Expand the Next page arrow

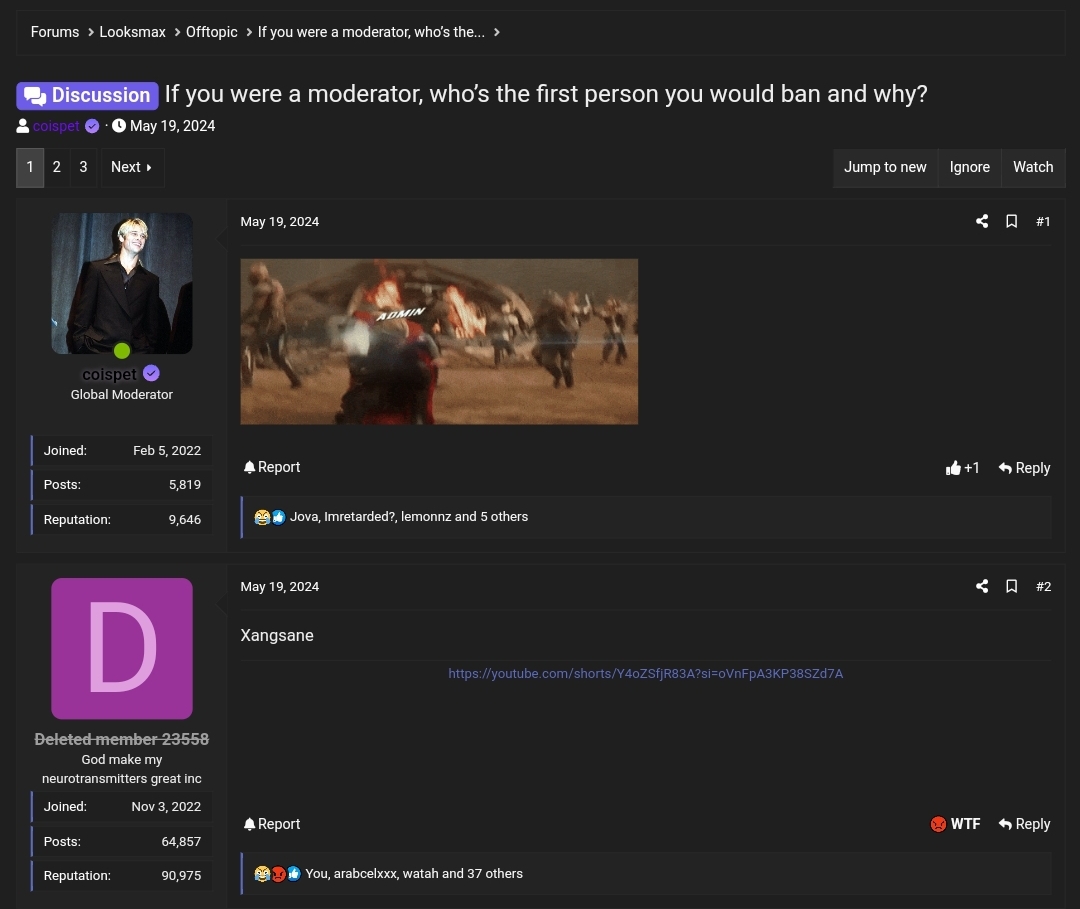click(150, 167)
